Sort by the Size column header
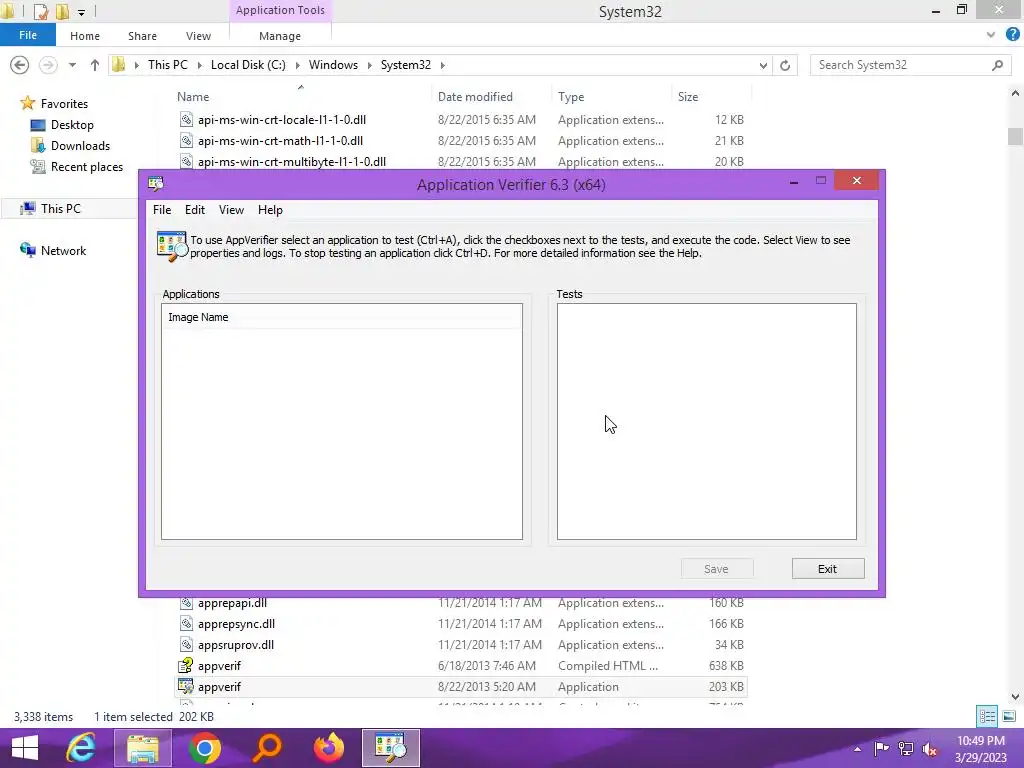1024x768 pixels. [688, 97]
